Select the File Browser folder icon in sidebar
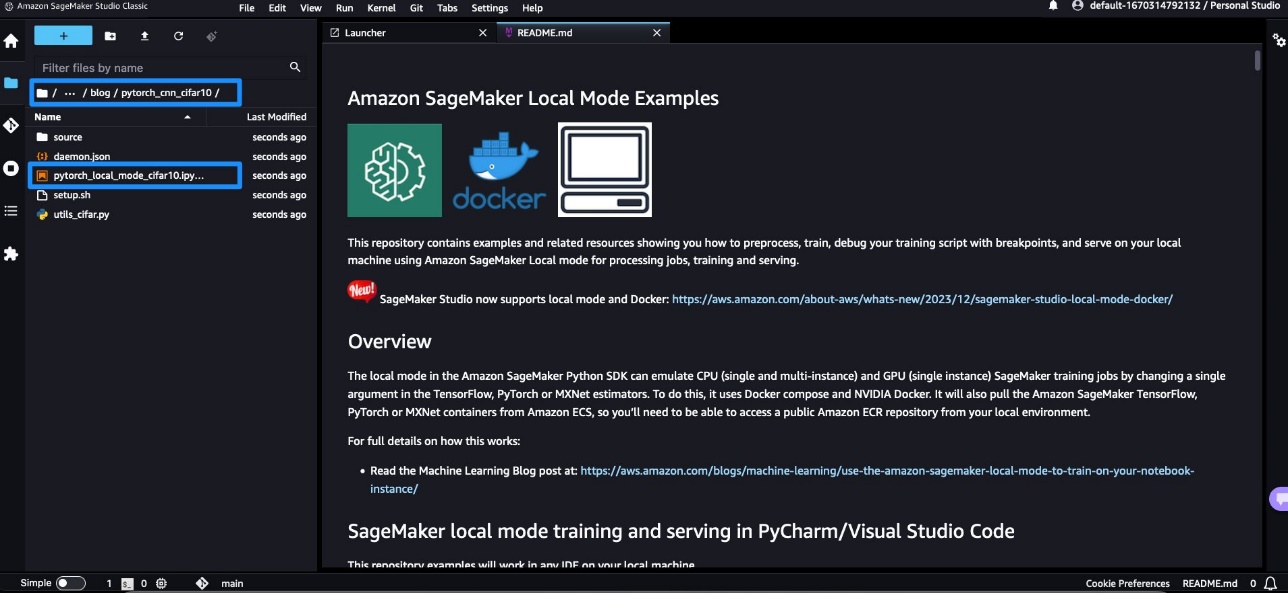The image size is (1288, 593). click(x=11, y=83)
